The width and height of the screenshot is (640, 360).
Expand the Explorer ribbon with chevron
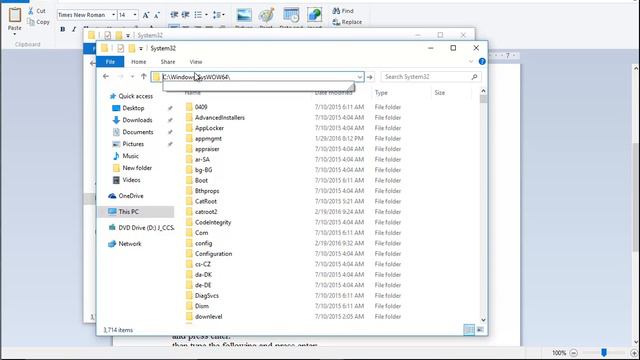471,62
